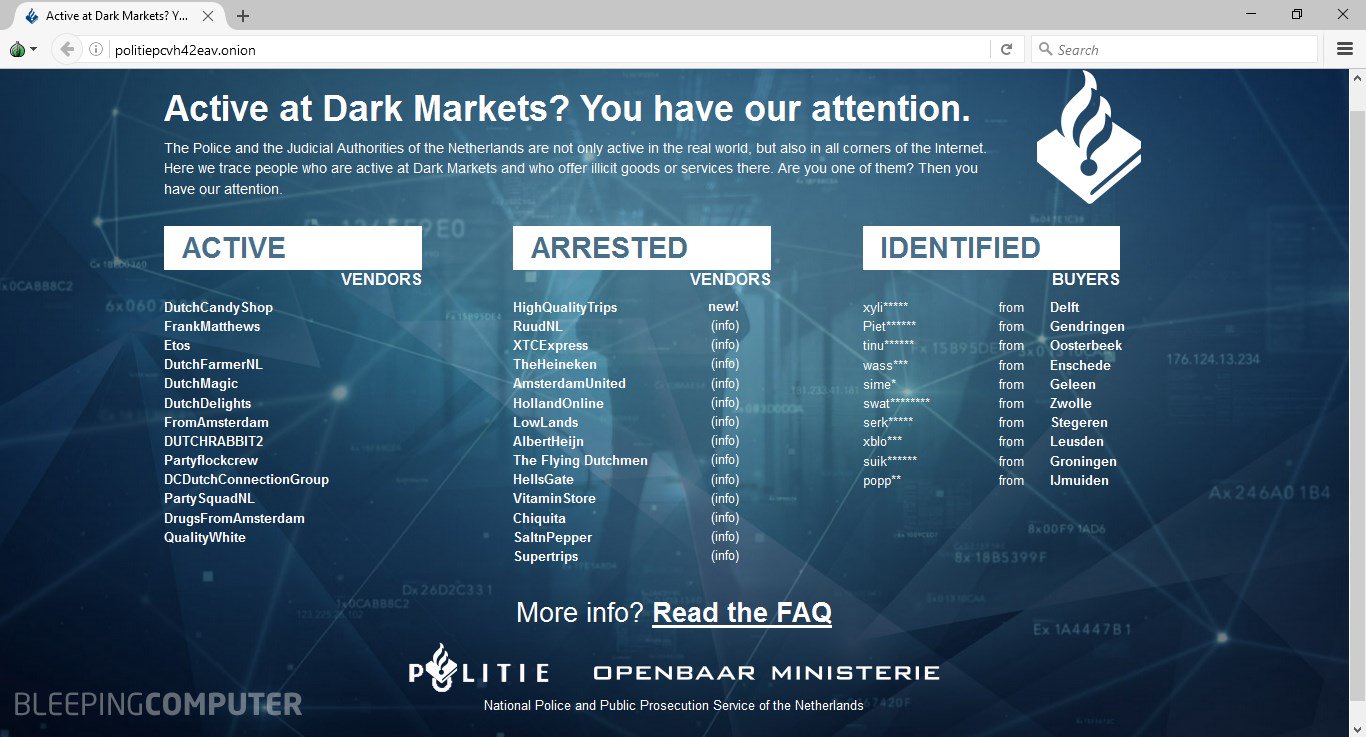Viewport: 1366px width, 737px height.
Task: Click the ACTIVE heading box
Action: tap(293, 248)
